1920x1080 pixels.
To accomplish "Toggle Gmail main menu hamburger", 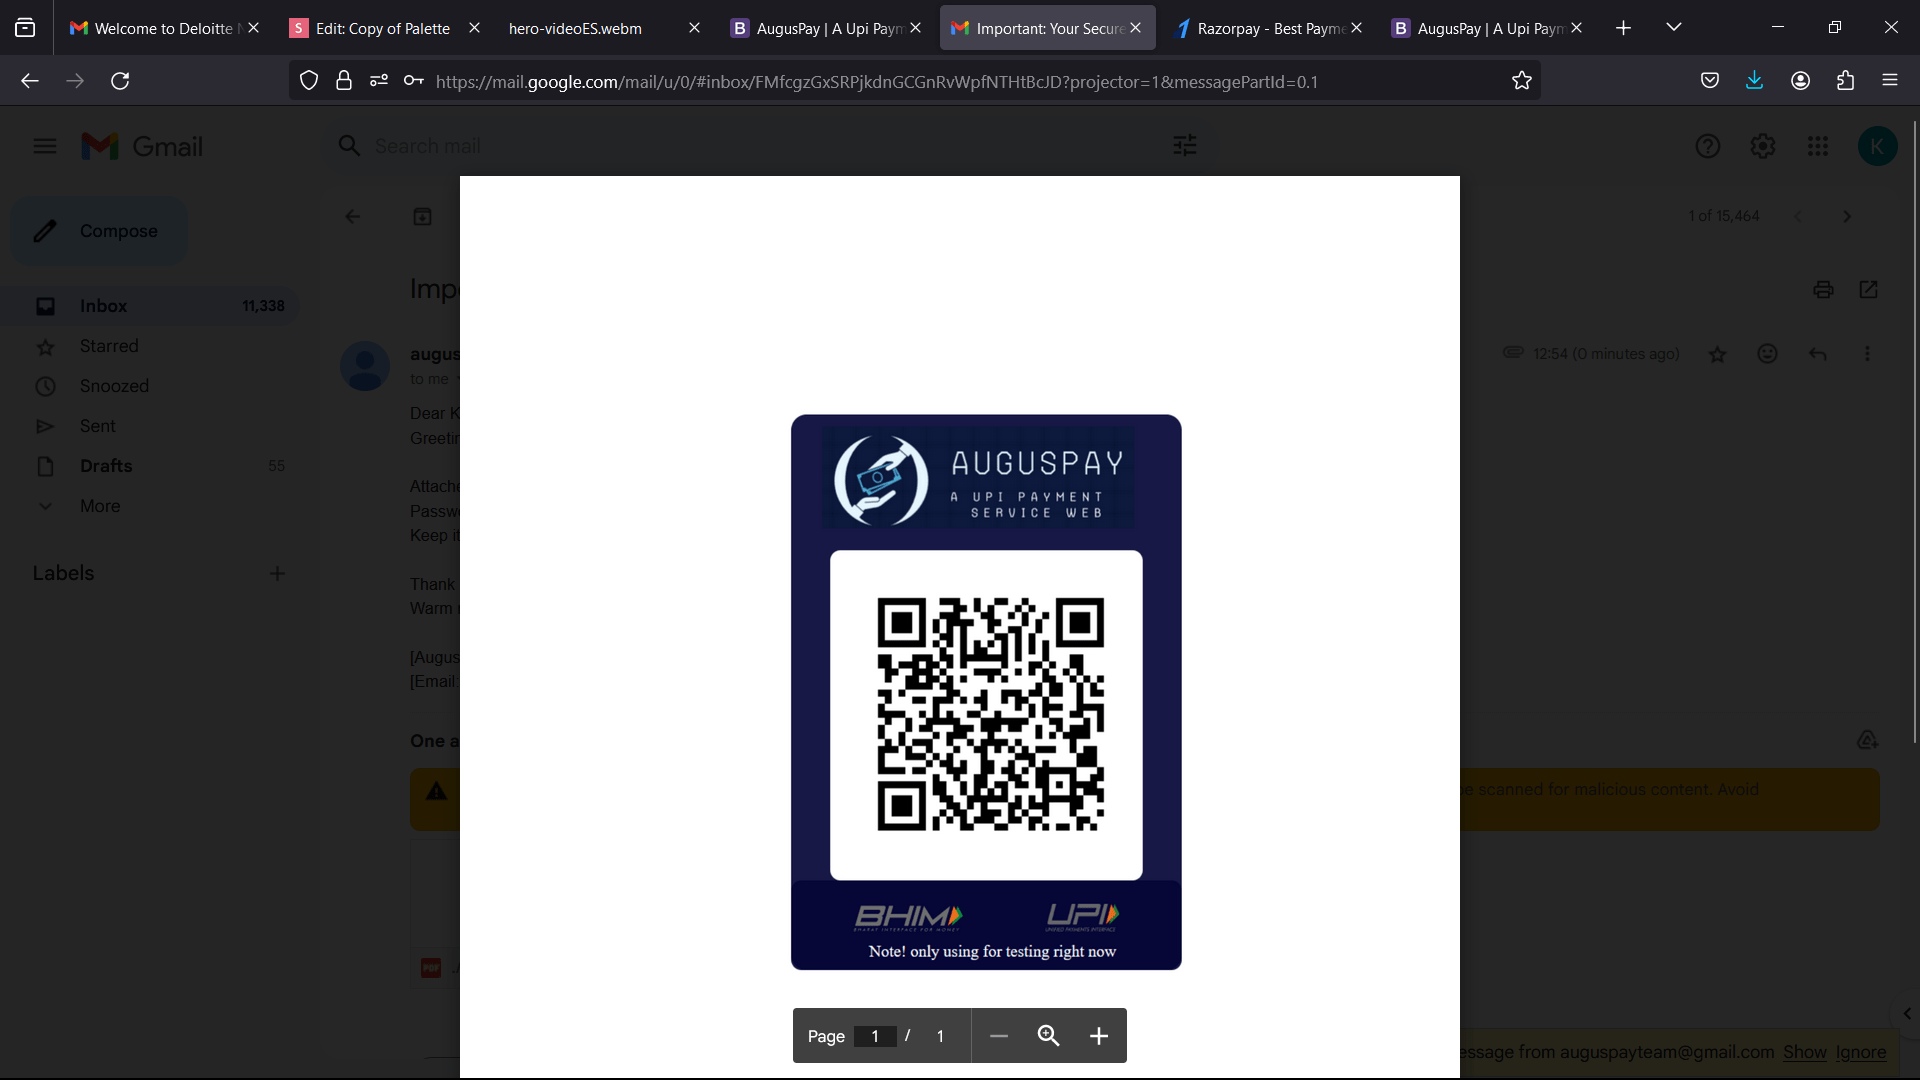I will tap(45, 147).
